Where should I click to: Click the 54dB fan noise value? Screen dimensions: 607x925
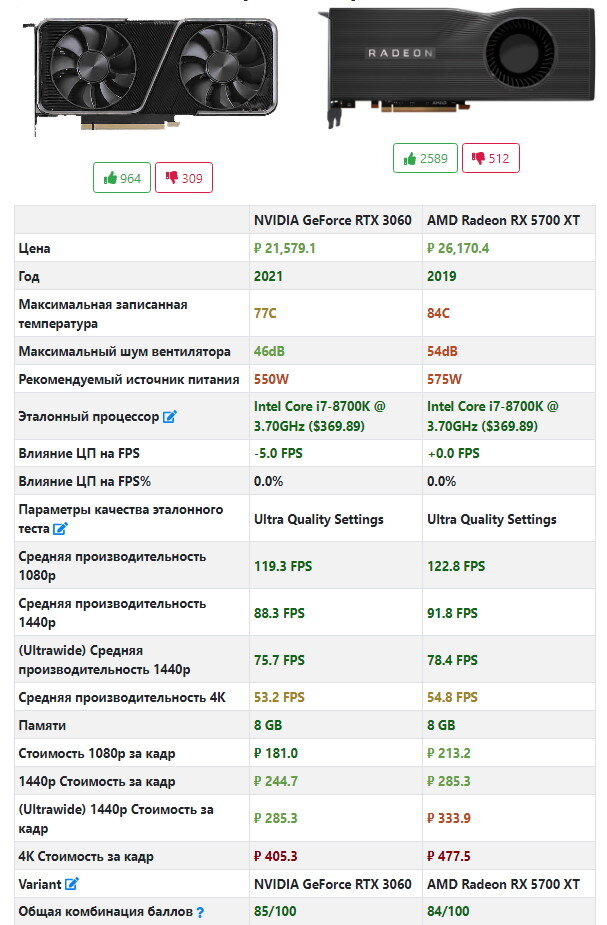coord(442,351)
